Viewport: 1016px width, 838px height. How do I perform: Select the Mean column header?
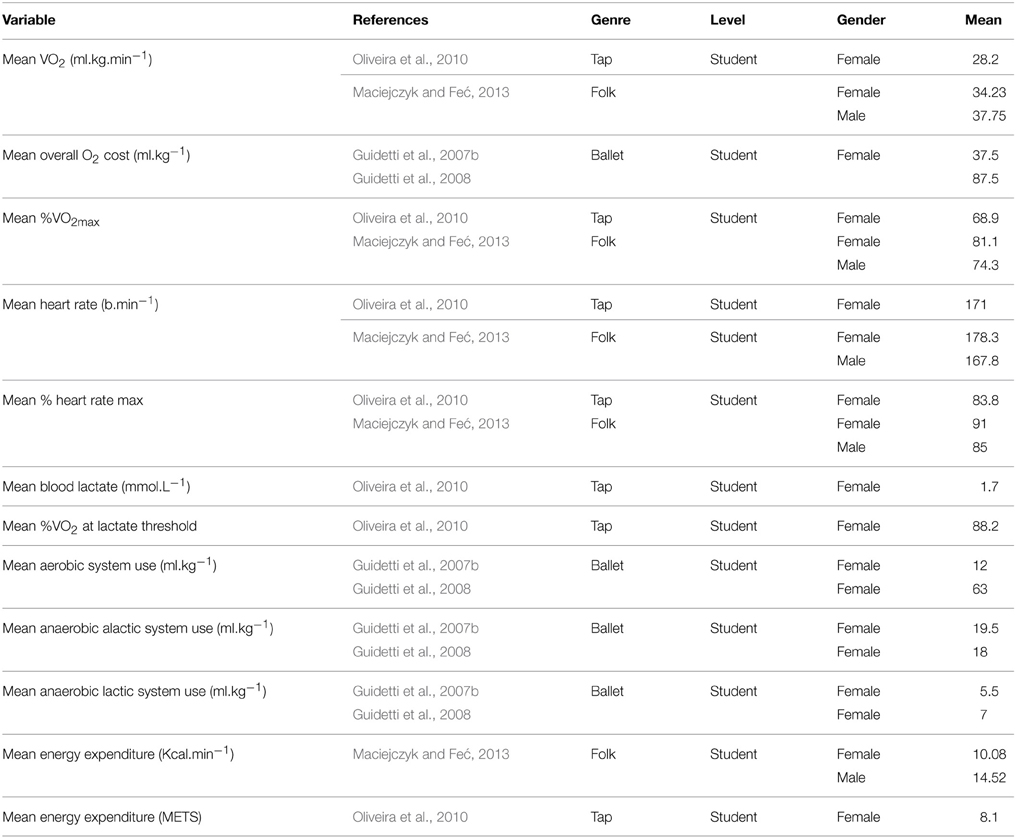click(x=983, y=20)
